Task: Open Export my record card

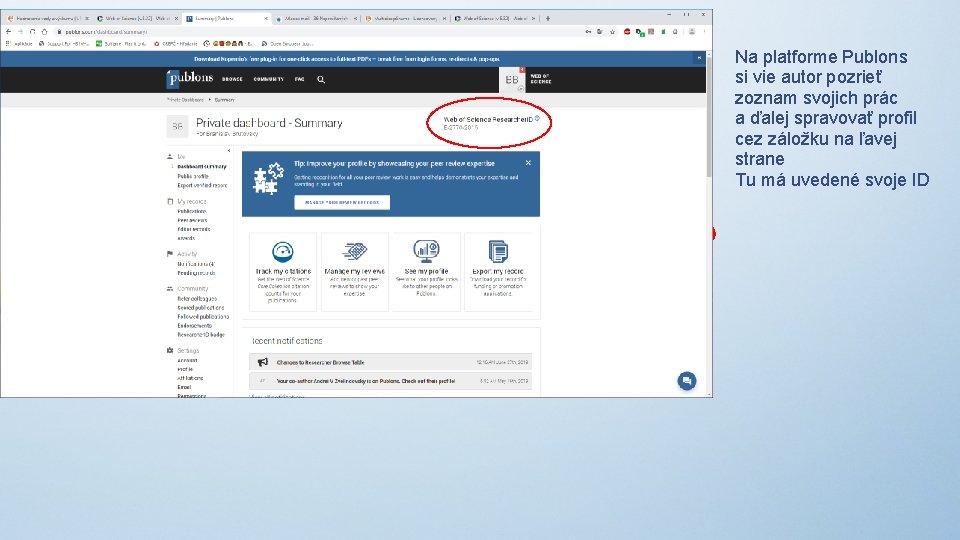Action: pos(498,272)
